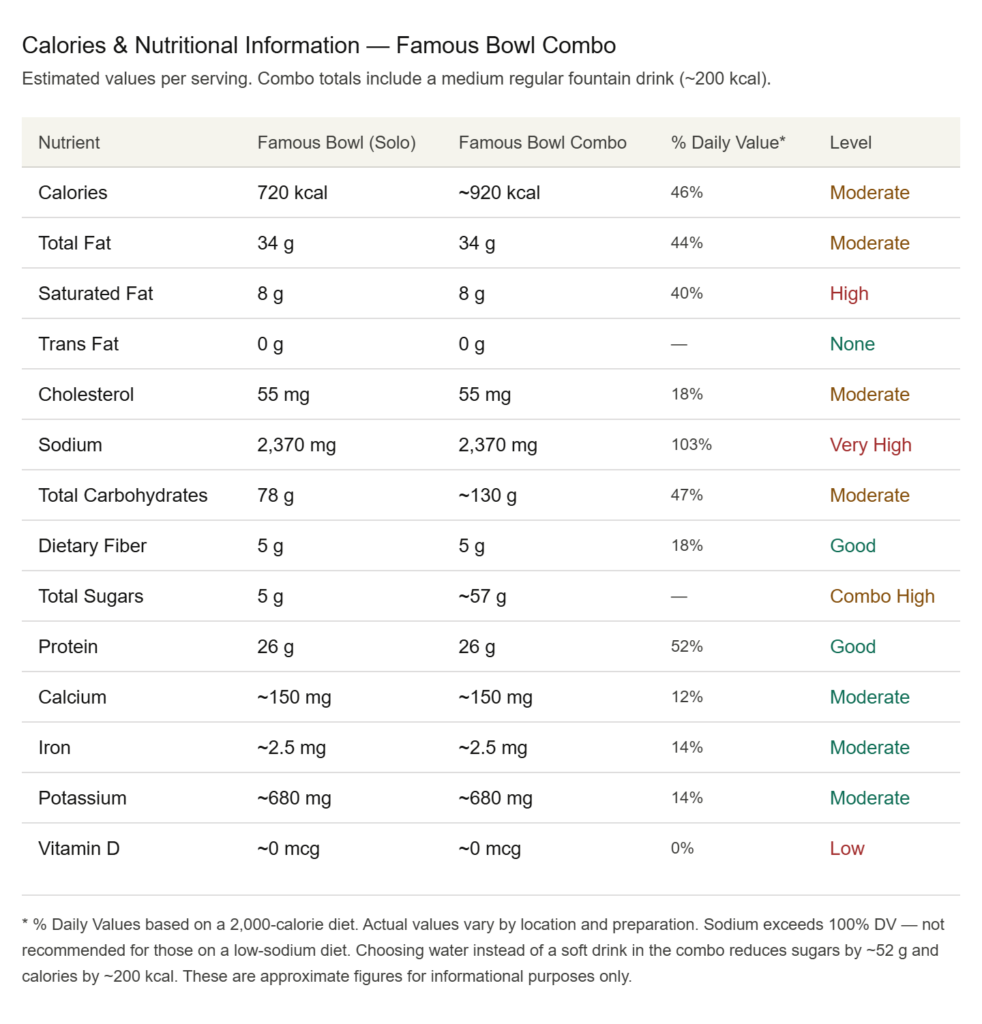The height and width of the screenshot is (1024, 982).
Task: Click the 52% protein daily value
Action: 687,646
